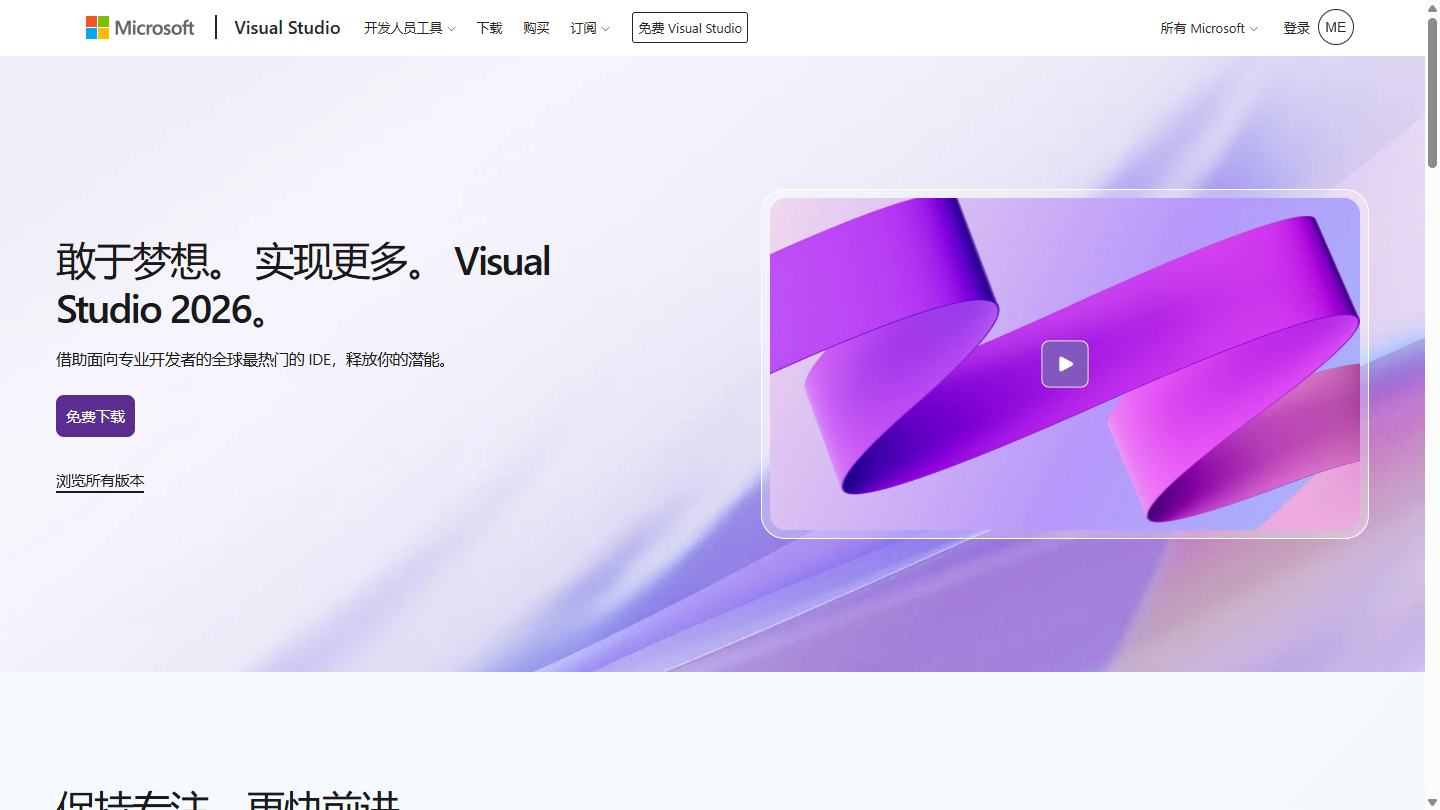This screenshot has width=1440, height=810.
Task: Open the ME account avatar
Action: coord(1336,28)
